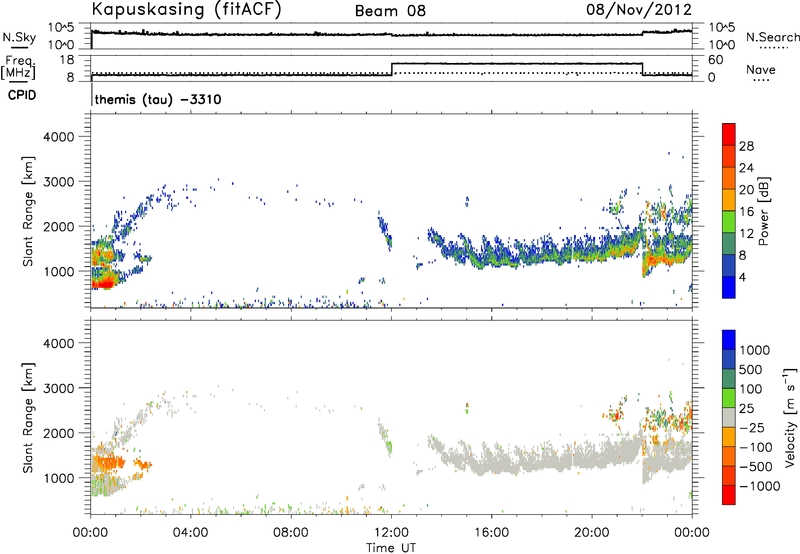Click the '4' Power colorbar tick
Screen dimensions: 800x554
tap(743, 277)
